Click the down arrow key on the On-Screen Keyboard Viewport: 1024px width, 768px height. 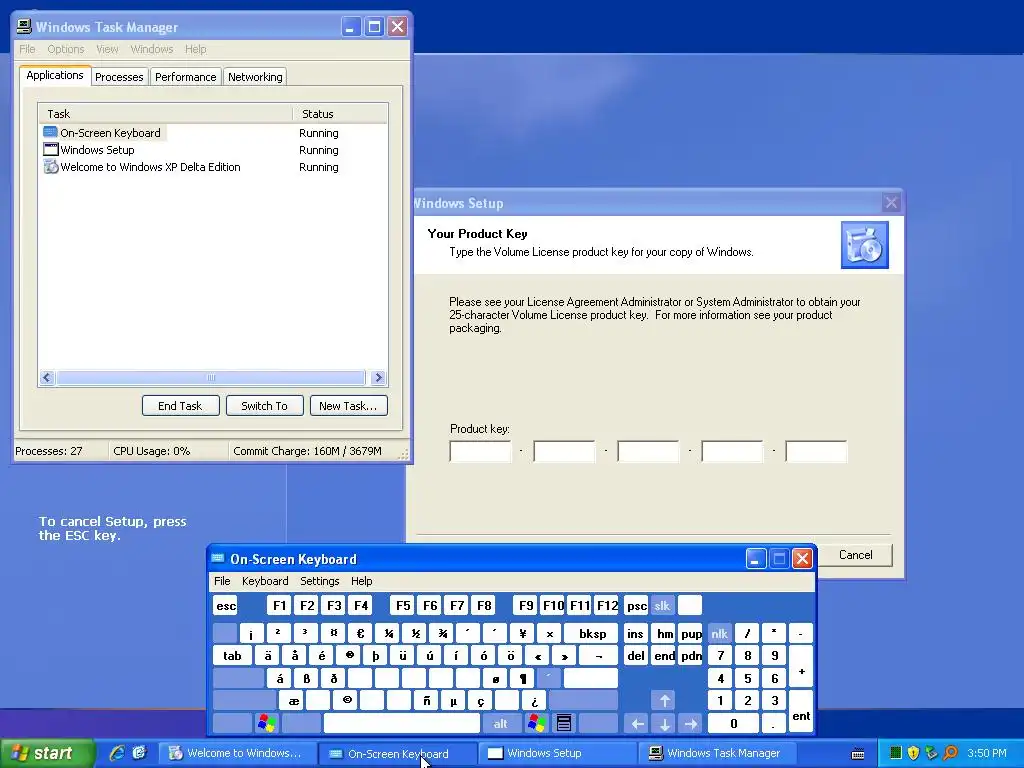pos(664,723)
